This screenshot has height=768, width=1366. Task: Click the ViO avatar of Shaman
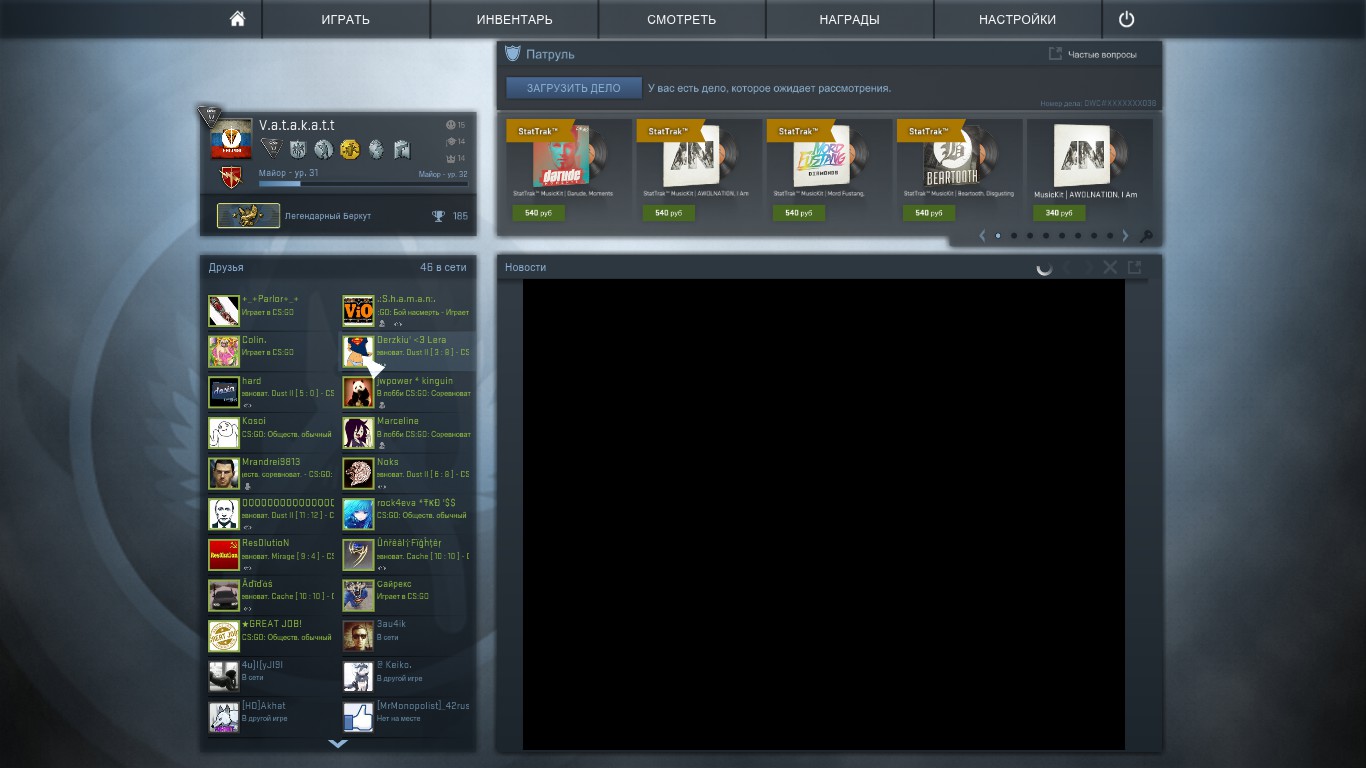[358, 311]
